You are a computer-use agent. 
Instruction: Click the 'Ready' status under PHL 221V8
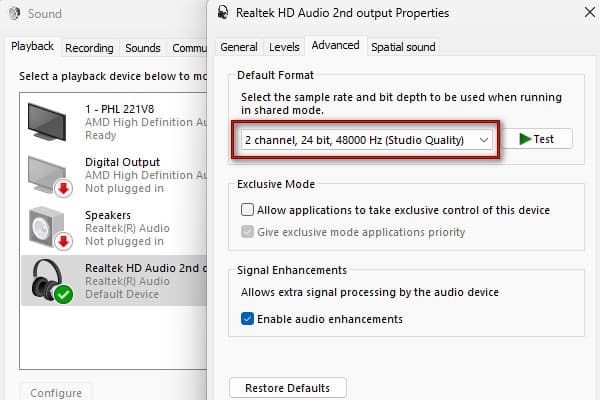(x=101, y=135)
